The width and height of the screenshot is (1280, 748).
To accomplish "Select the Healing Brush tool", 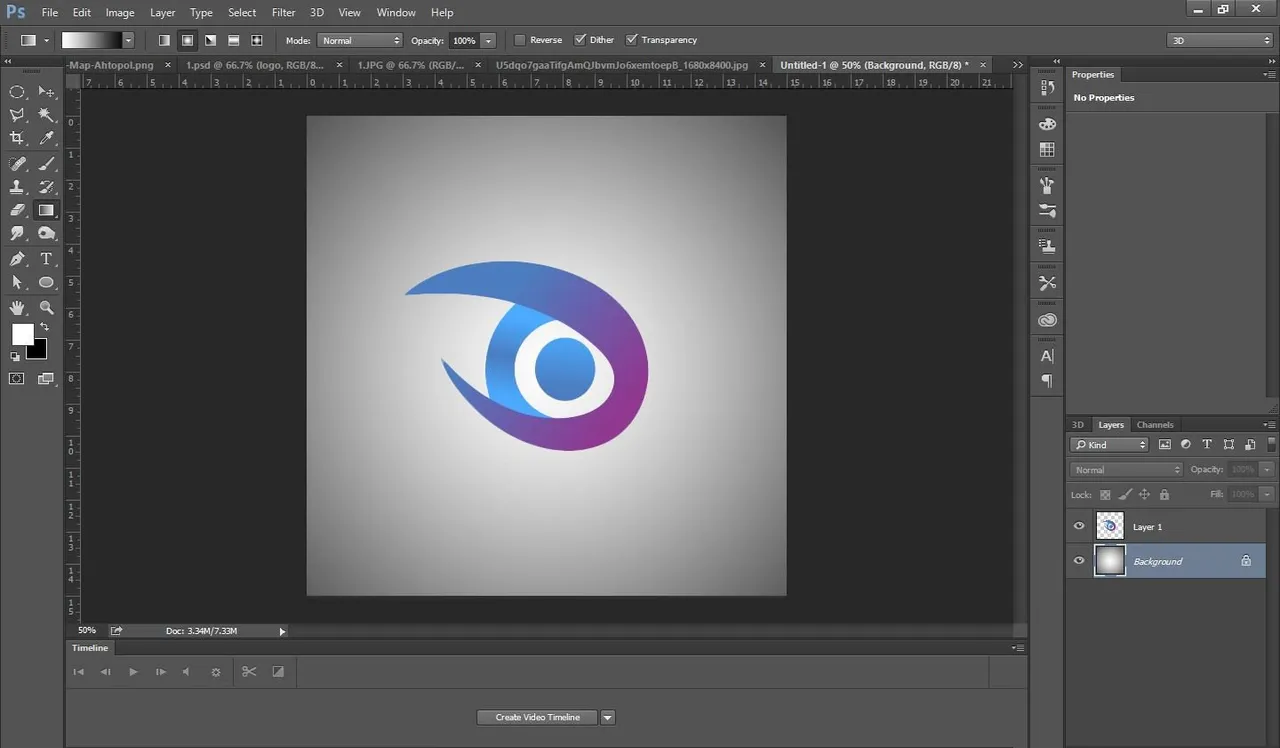I will 17,163.
